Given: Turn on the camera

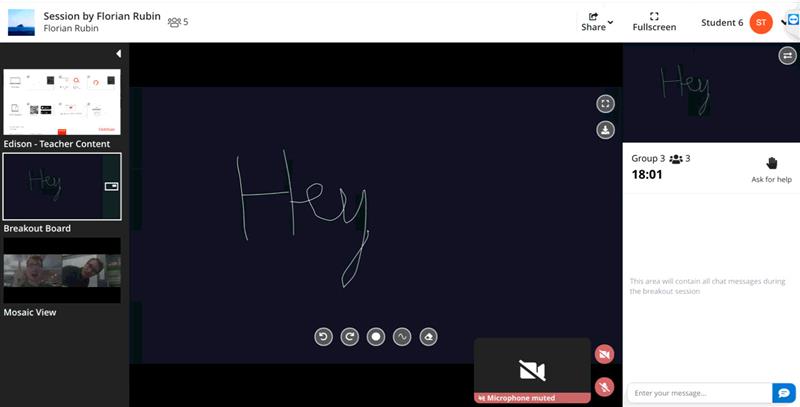Looking at the screenshot, I should tap(604, 354).
